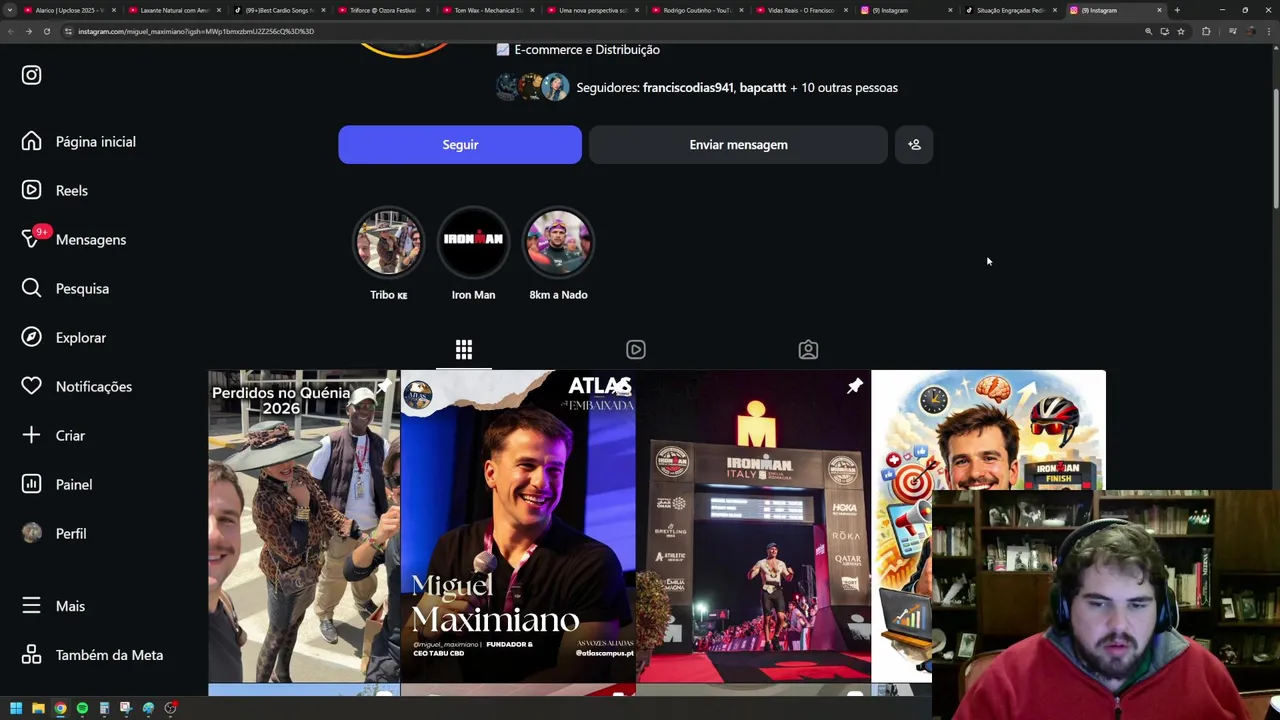Bookmark this page with star icon
This screenshot has height=720, width=1280.
[1181, 31]
